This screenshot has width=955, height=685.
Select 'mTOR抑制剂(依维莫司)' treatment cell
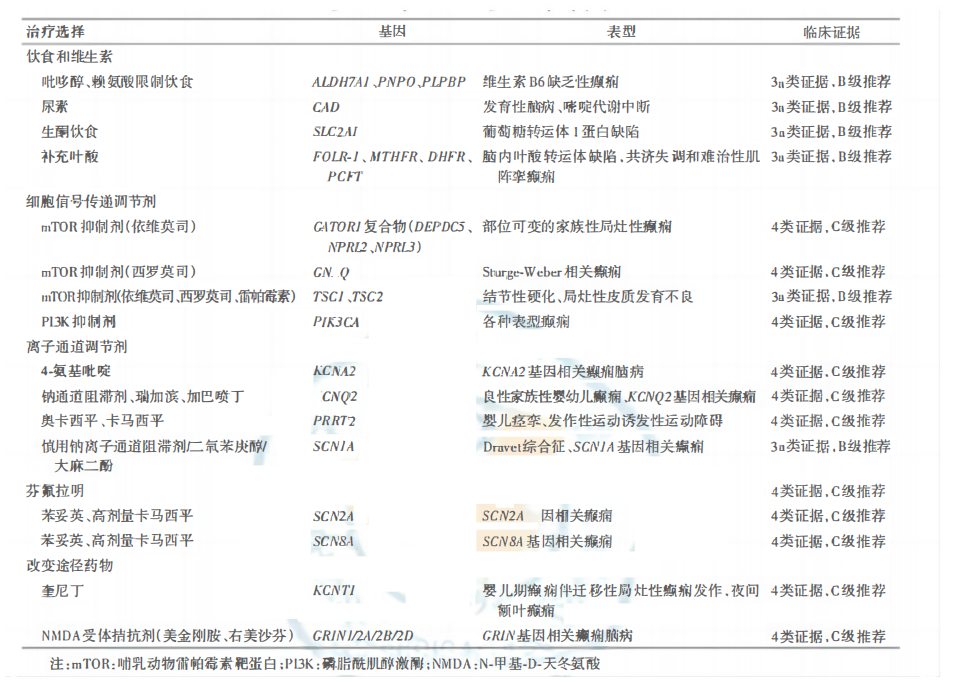119,227
